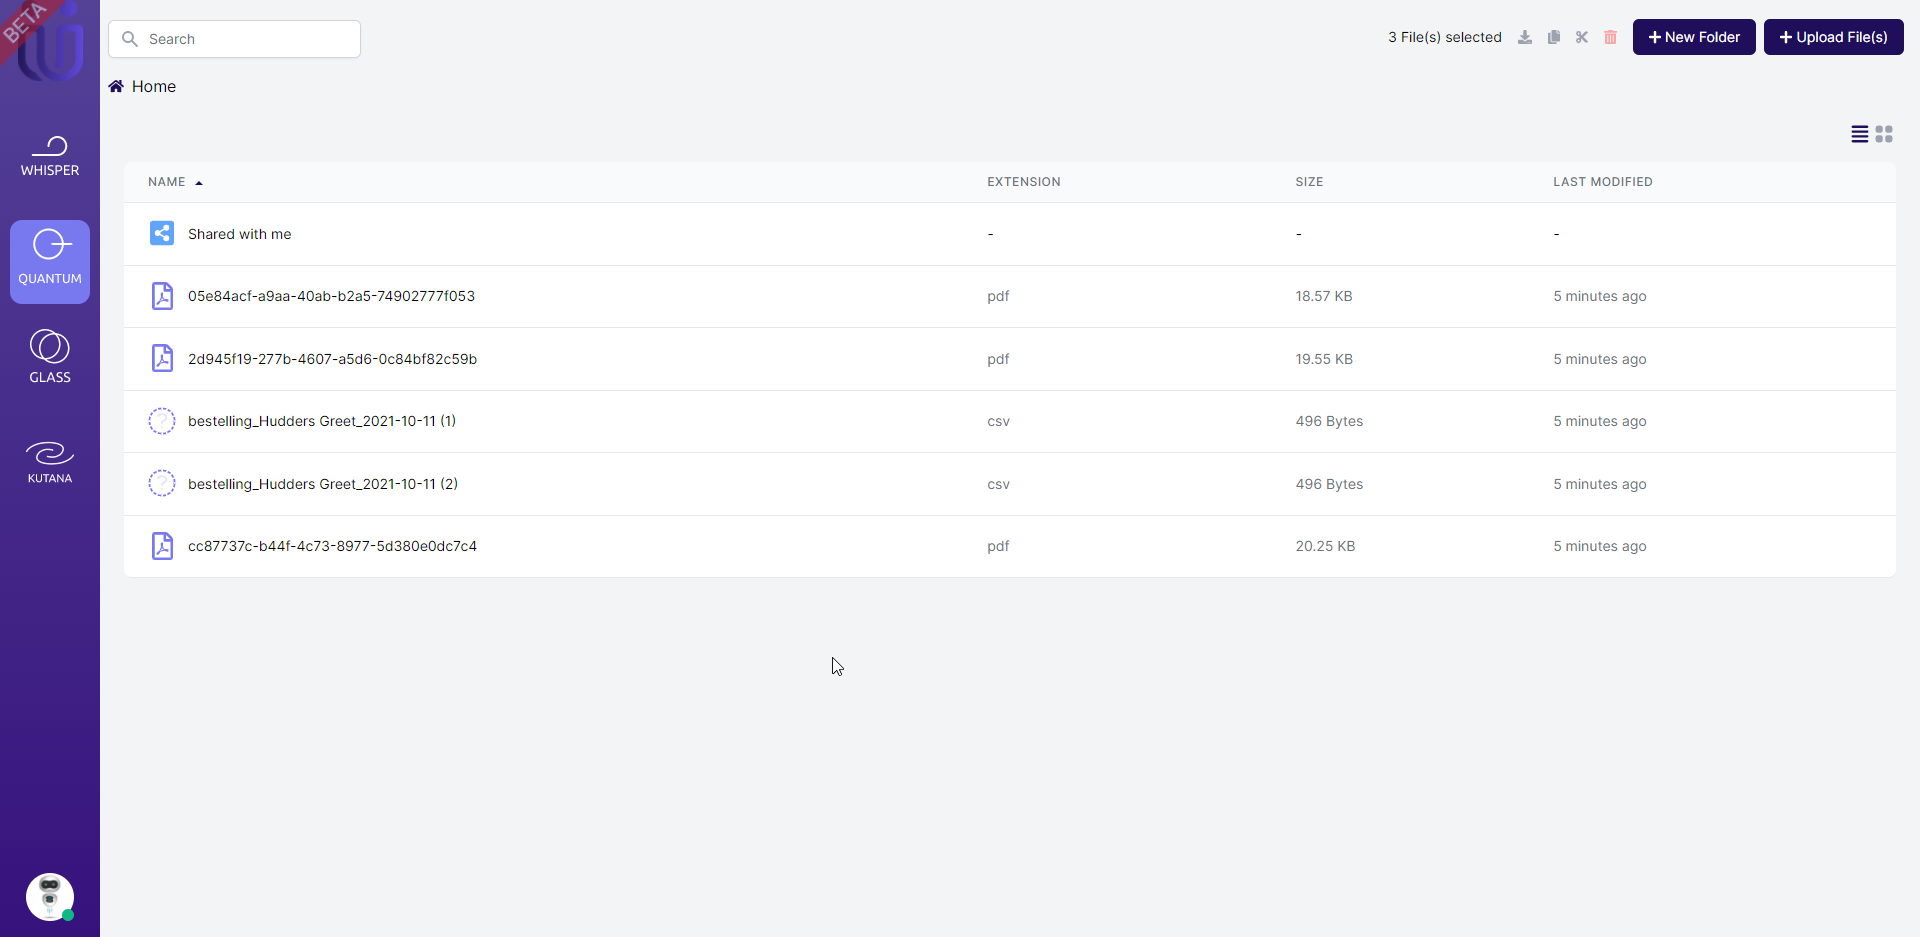Cut the selected files with scissors icon
Screen dimensions: 1920x937
1581,37
